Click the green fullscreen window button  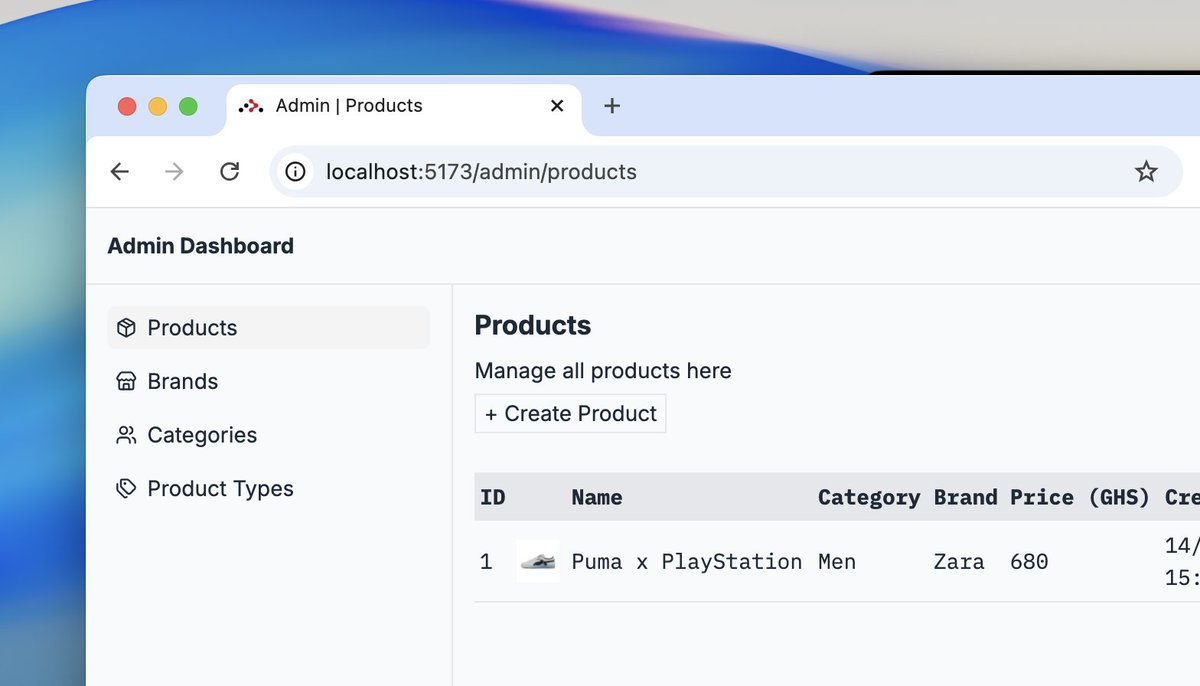click(x=188, y=106)
